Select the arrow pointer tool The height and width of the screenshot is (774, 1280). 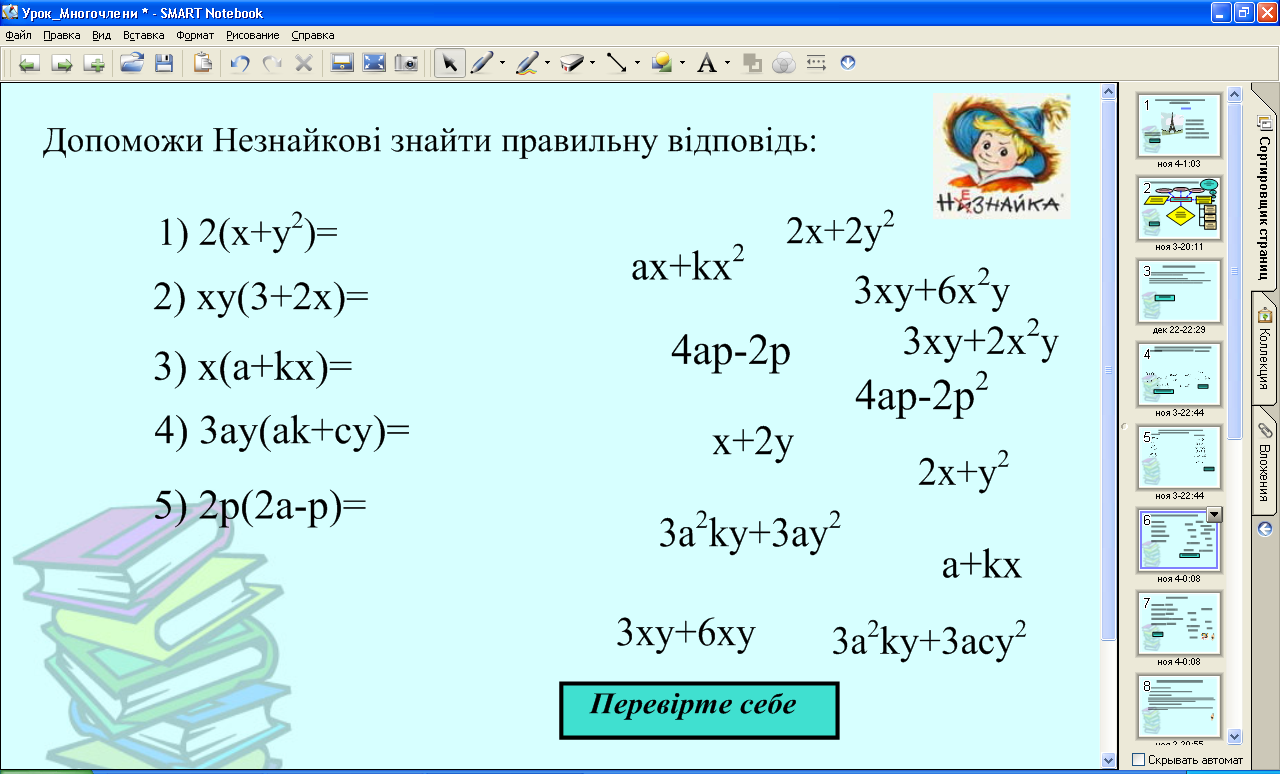click(x=449, y=63)
